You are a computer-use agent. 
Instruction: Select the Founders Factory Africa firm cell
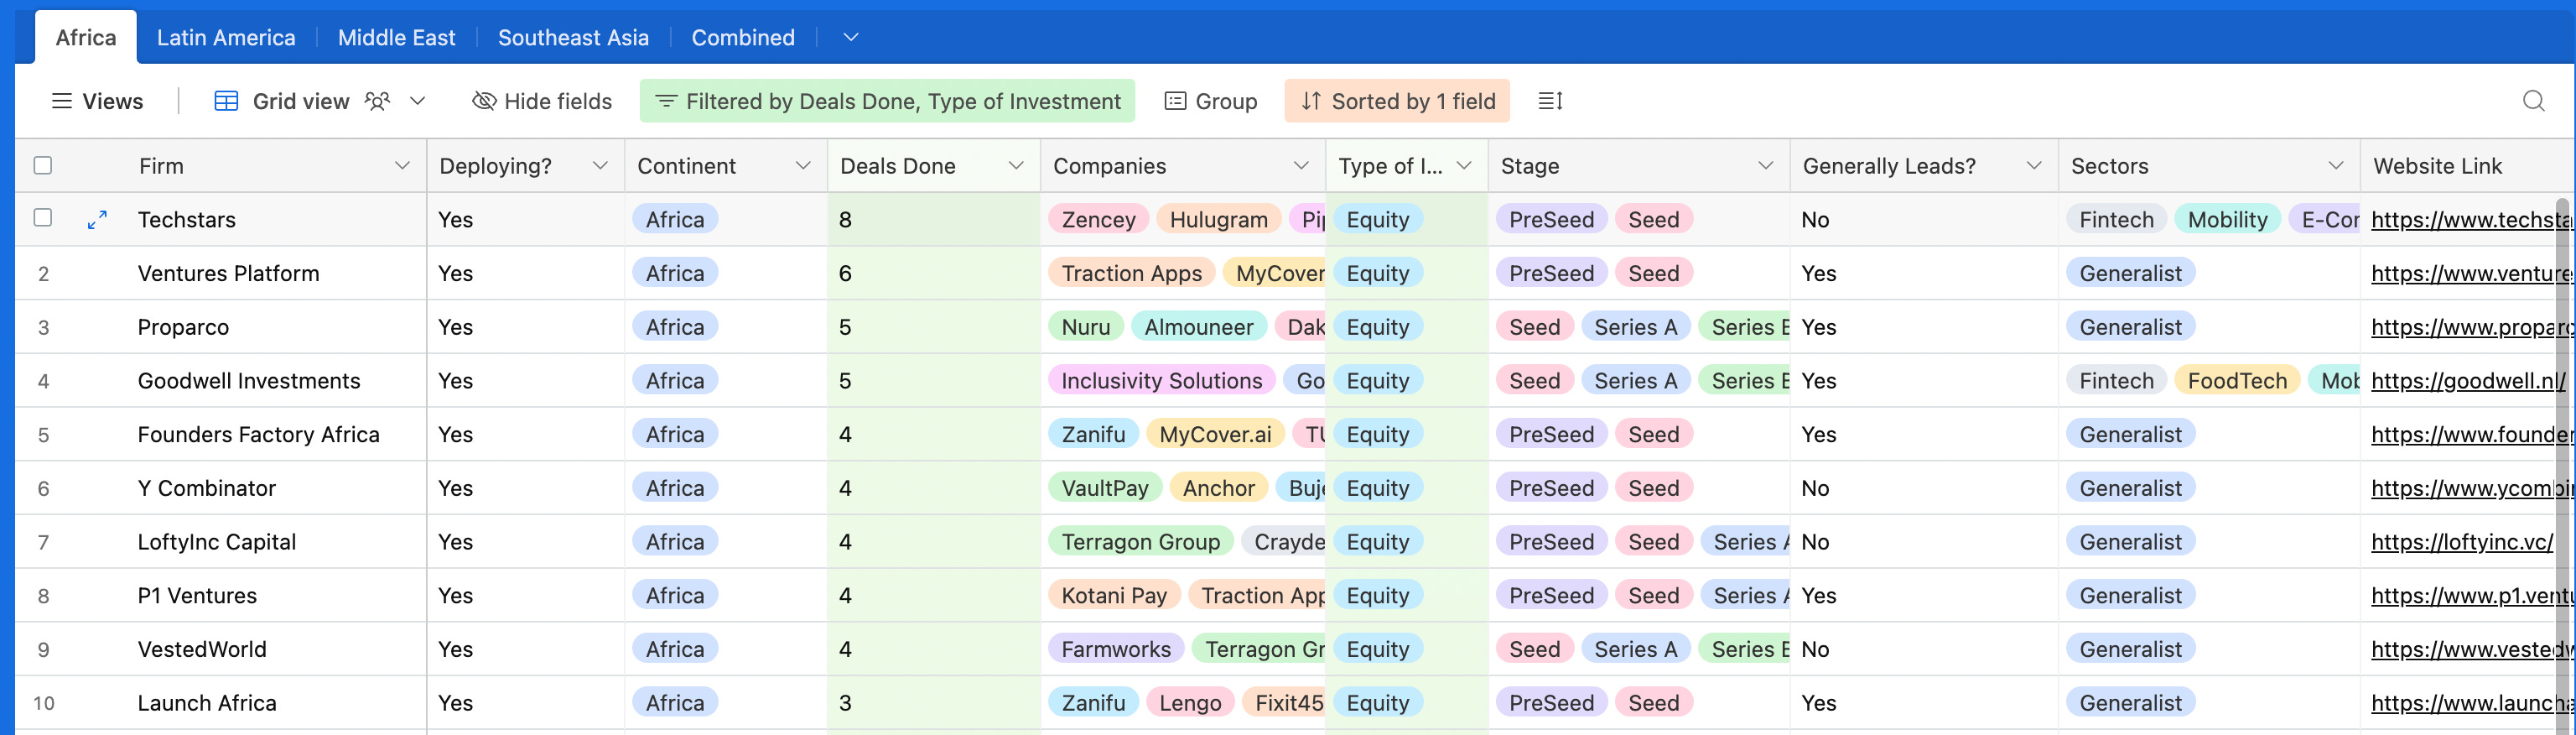(x=258, y=435)
